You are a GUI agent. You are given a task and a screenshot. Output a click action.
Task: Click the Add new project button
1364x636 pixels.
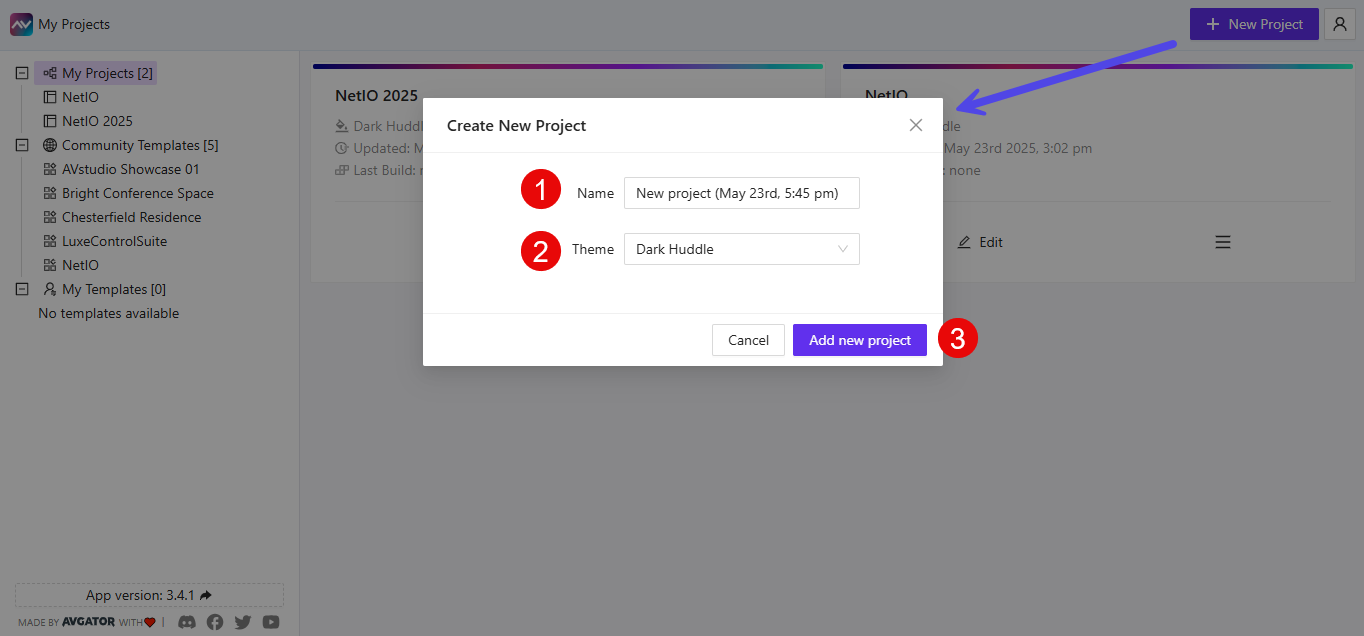[x=859, y=340]
